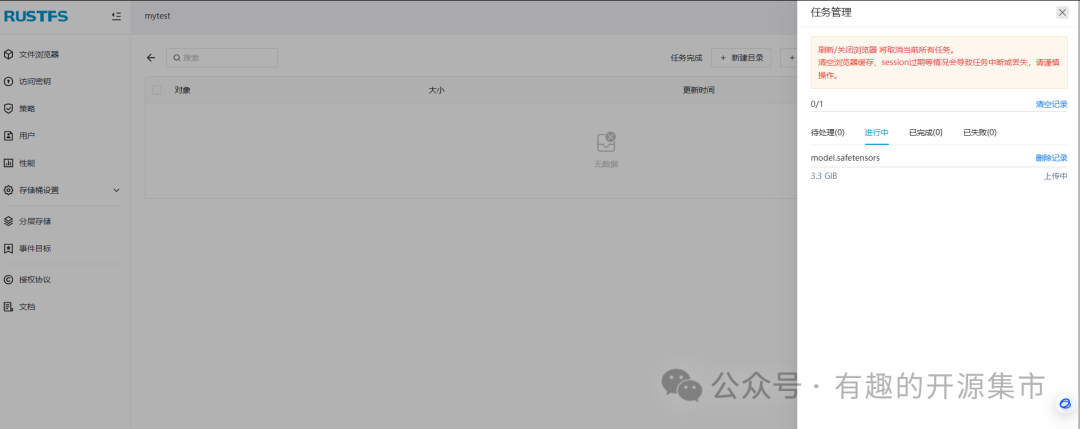This screenshot has height=429, width=1080.
Task: Click the magnifier icon in search box
Action: (x=177, y=58)
